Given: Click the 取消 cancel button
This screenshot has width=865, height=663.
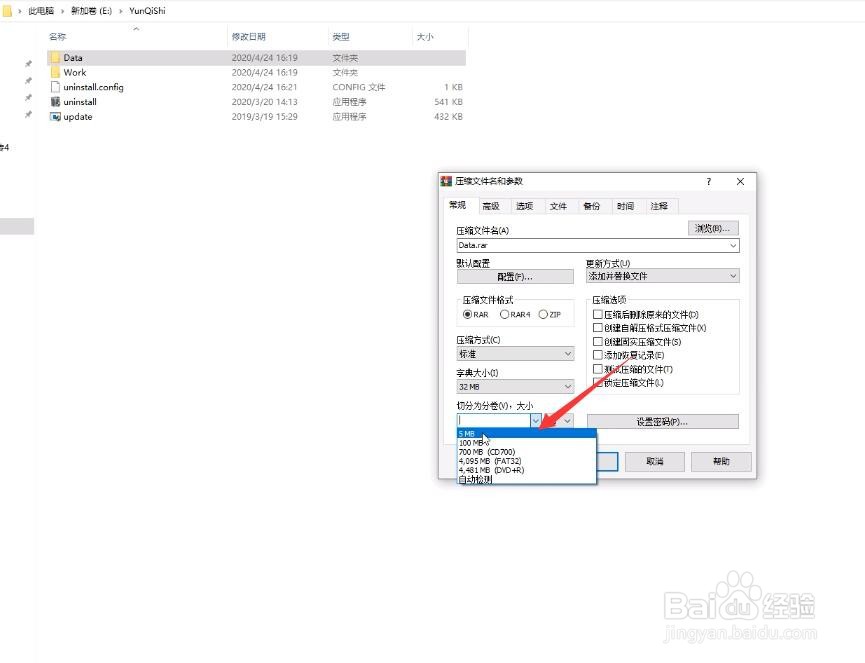Looking at the screenshot, I should tap(655, 462).
